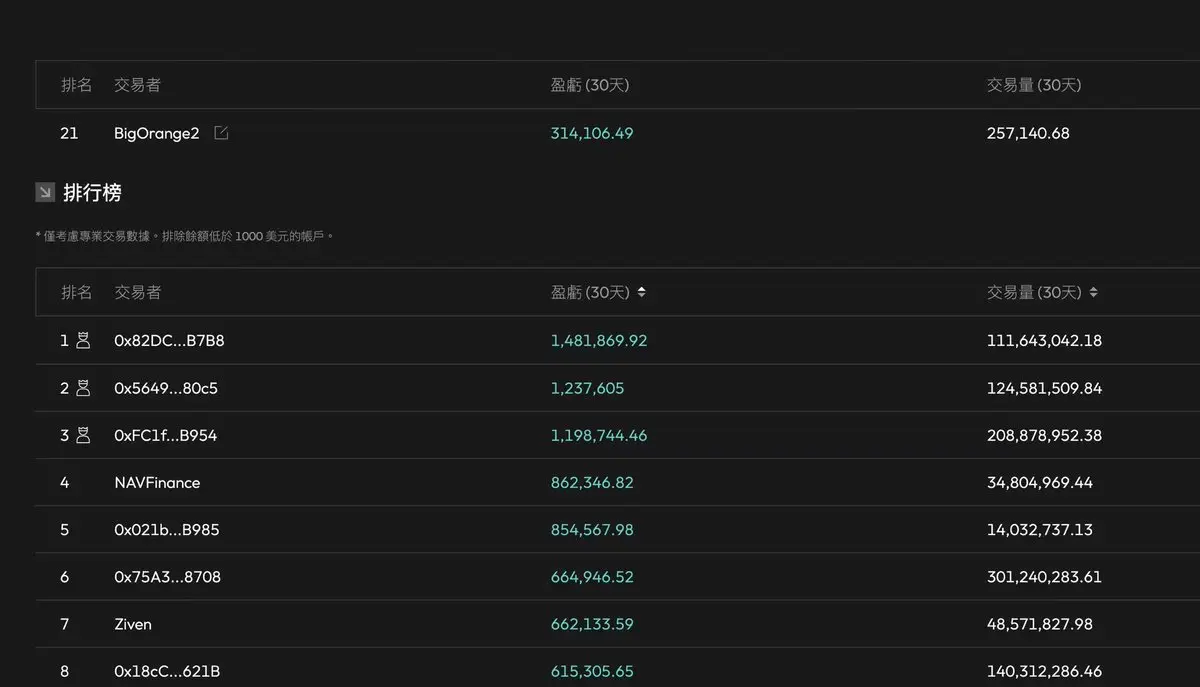Open trader 0x82DC...B7B8 profile
Viewport: 1200px width, 687px height.
(x=169, y=340)
